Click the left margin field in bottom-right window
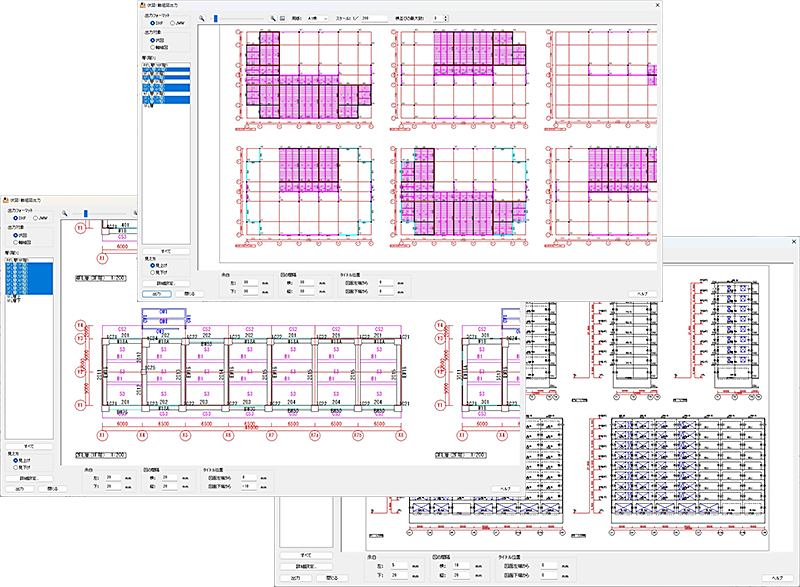This screenshot has height=587, width=800. (395, 565)
